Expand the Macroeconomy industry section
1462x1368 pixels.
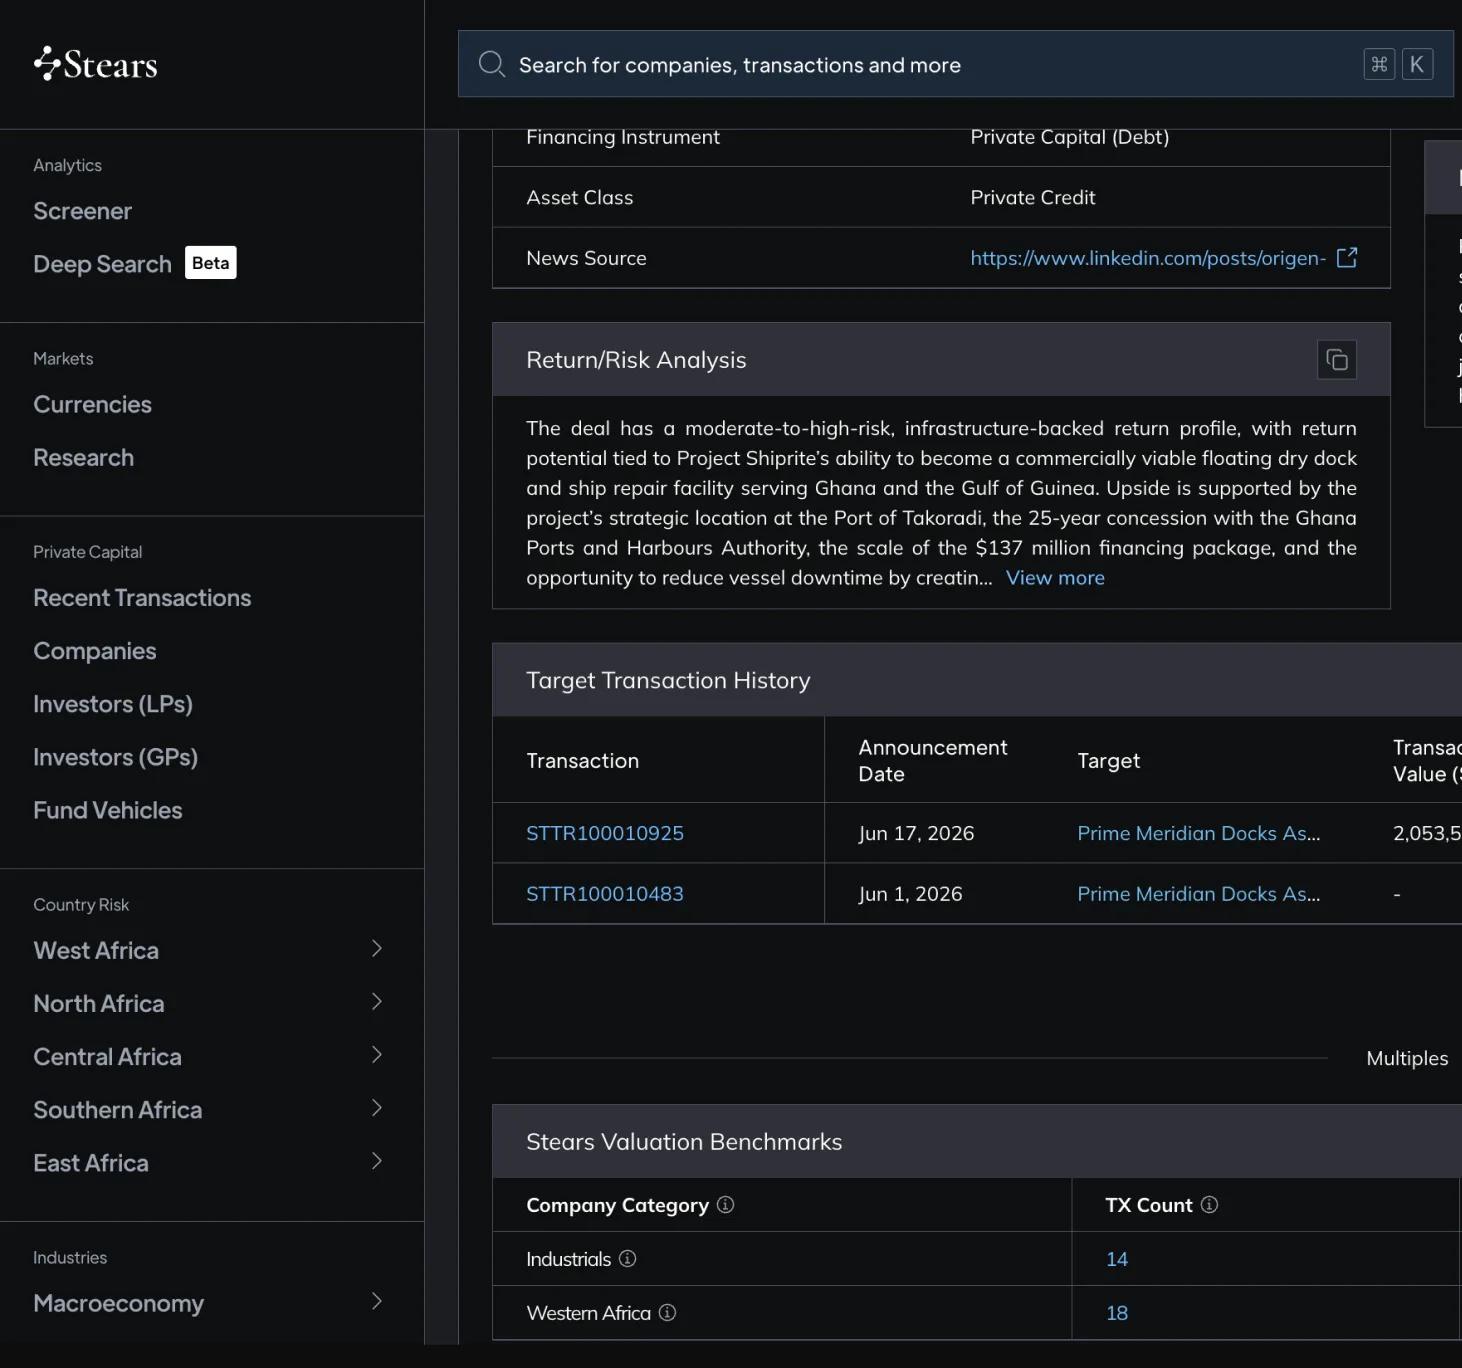pos(377,1301)
